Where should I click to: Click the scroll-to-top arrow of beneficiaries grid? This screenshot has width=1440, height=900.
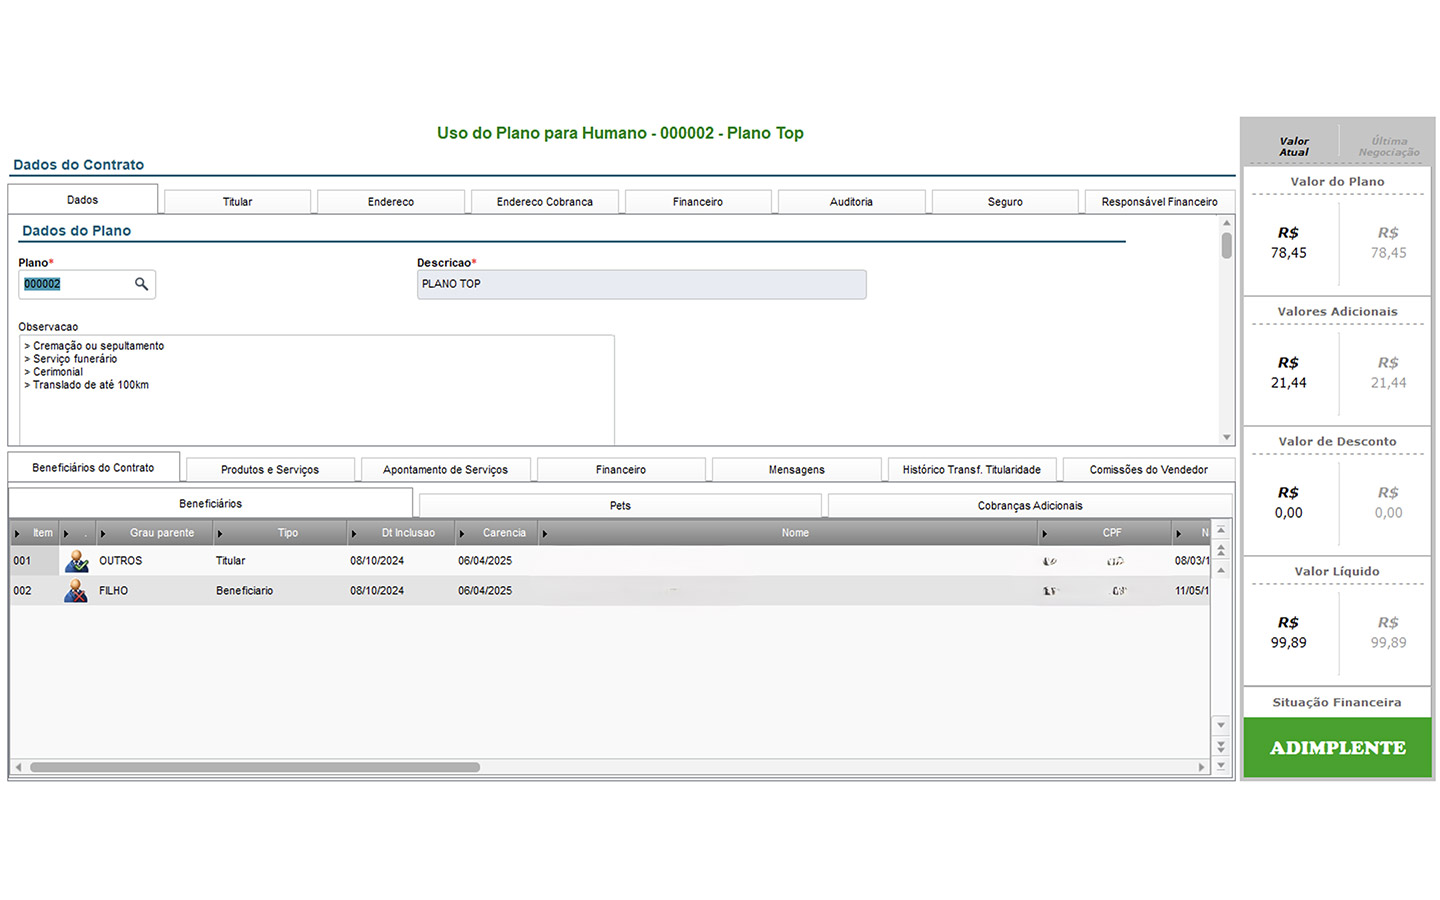[1221, 531]
